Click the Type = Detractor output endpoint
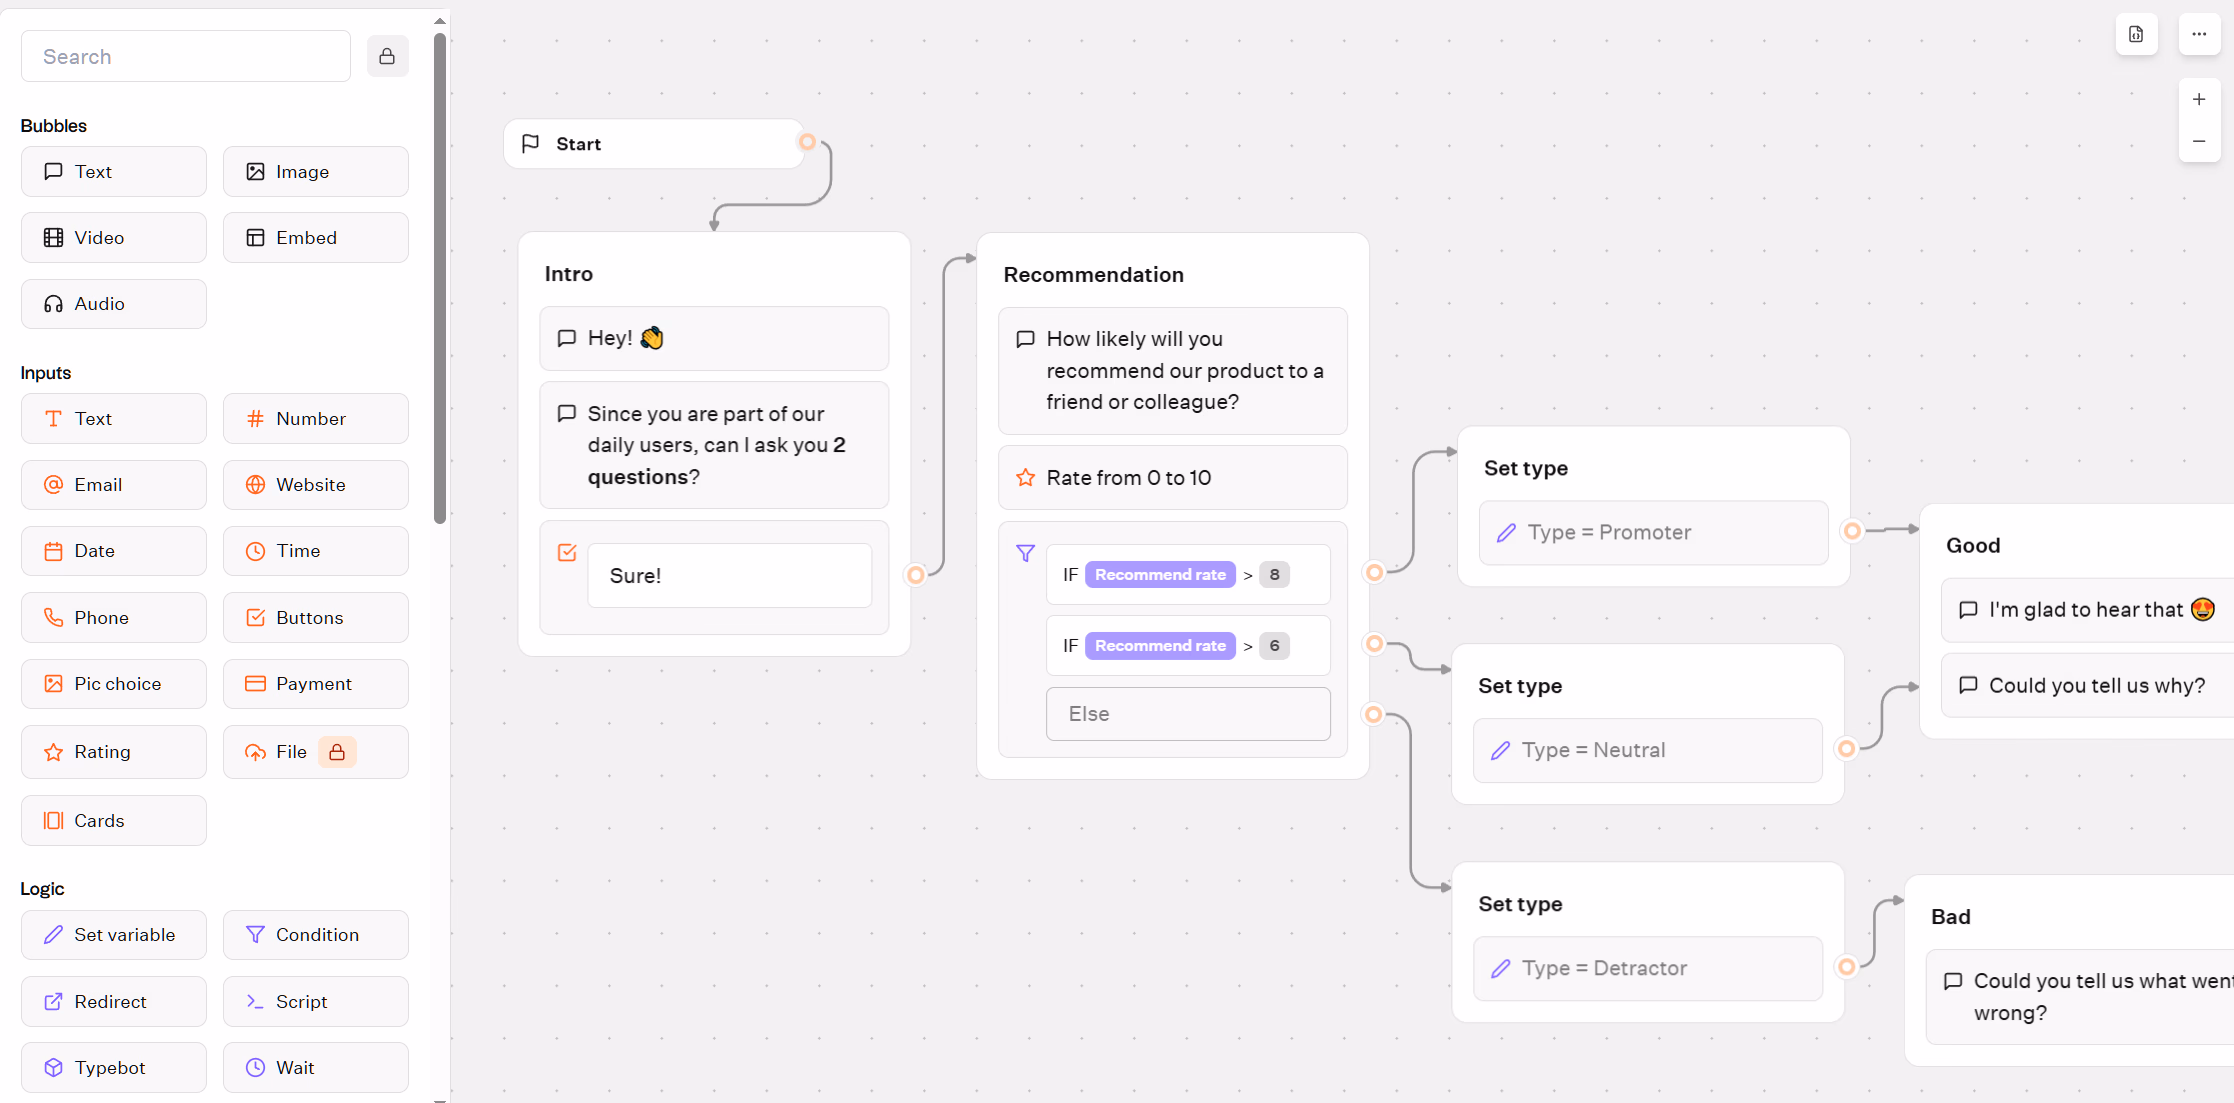The width and height of the screenshot is (2234, 1103). [1847, 967]
